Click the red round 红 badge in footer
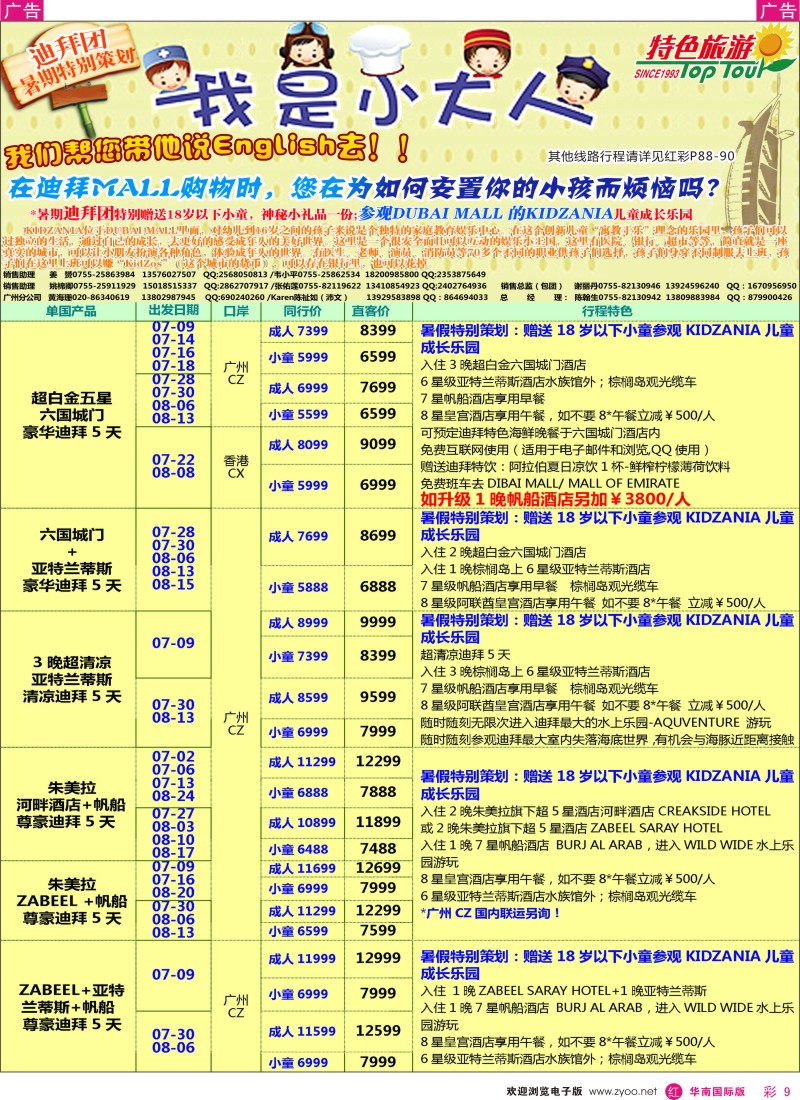 click(x=674, y=1091)
